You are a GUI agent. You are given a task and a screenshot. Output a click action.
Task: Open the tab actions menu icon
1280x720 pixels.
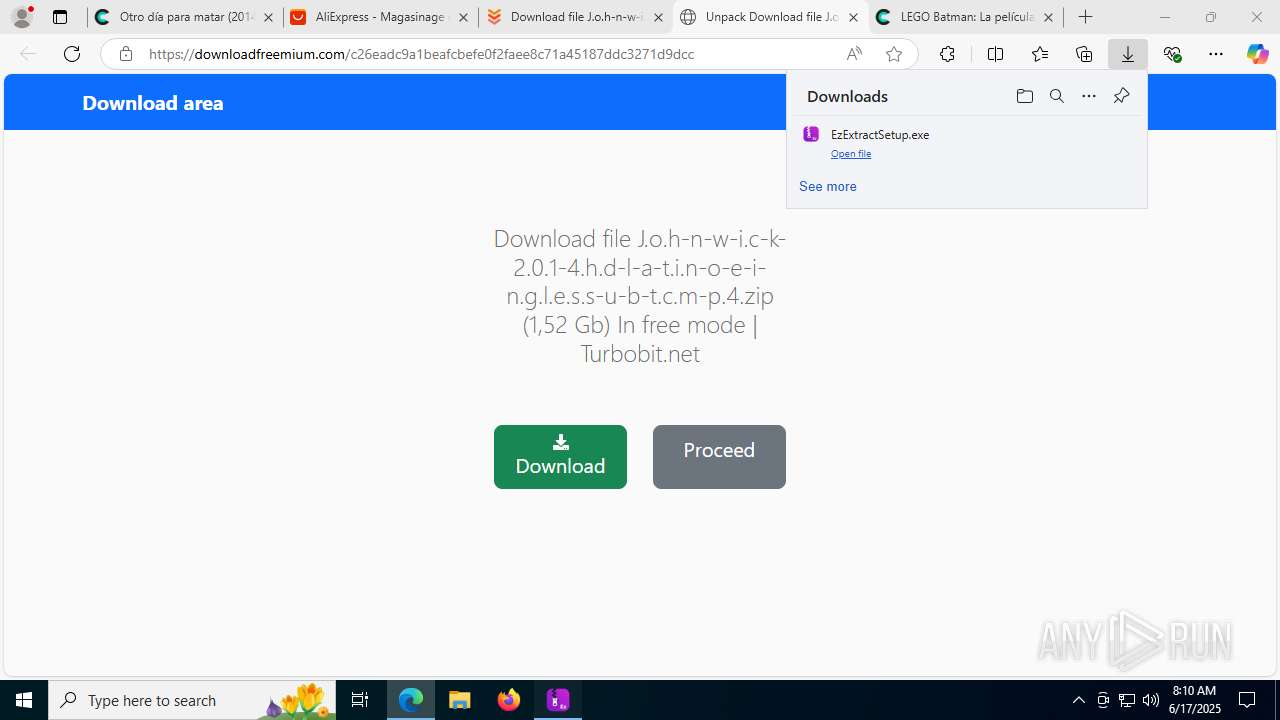[x=60, y=17]
